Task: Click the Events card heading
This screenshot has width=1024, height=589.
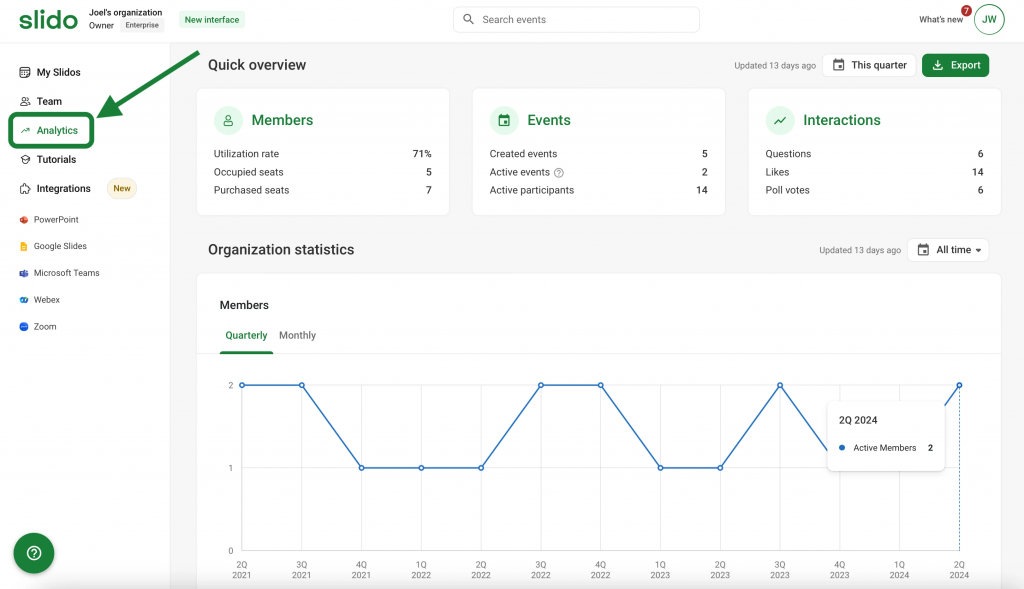Action: [549, 120]
